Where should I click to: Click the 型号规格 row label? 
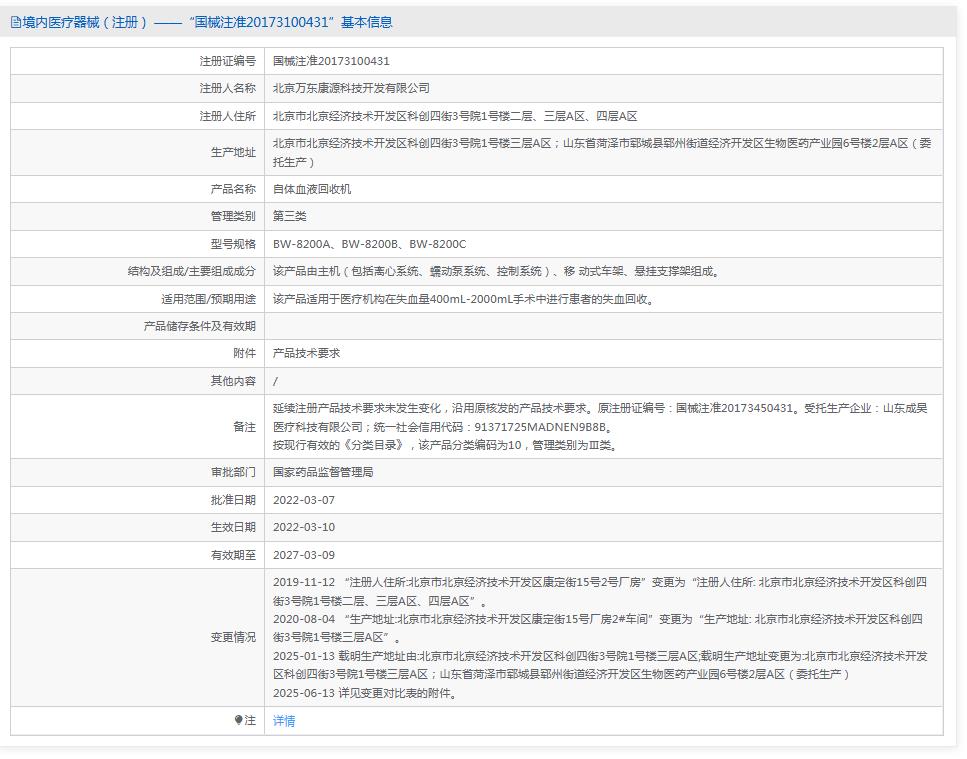pos(233,244)
